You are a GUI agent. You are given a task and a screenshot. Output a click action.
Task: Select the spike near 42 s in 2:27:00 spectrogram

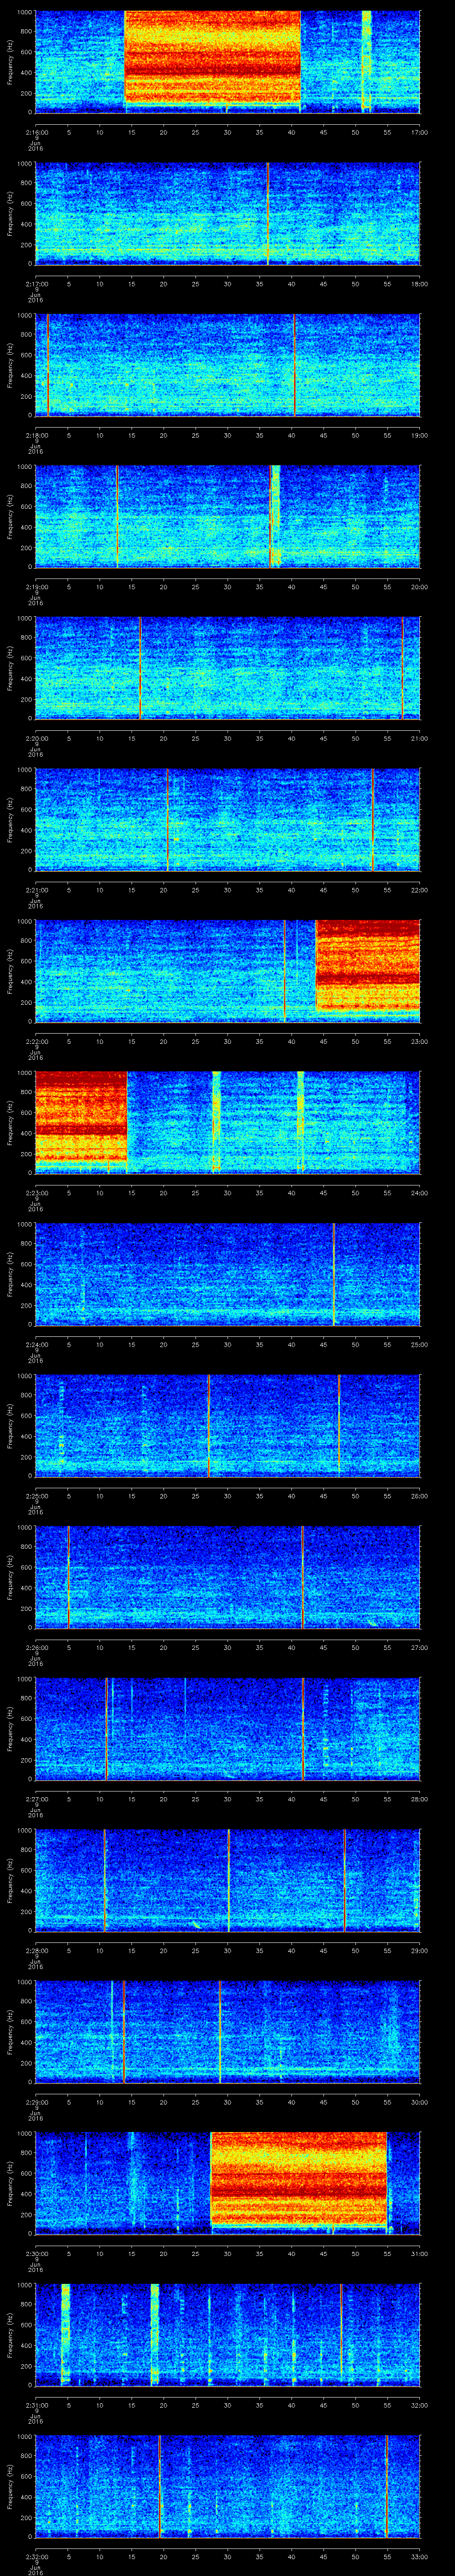[303, 1728]
